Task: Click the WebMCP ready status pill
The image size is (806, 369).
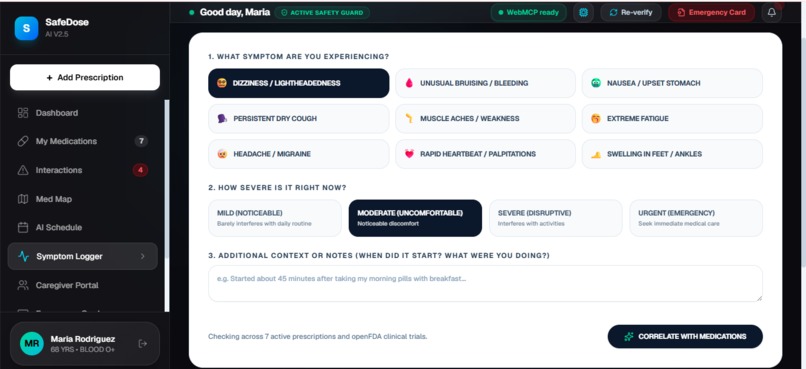Action: click(x=528, y=12)
